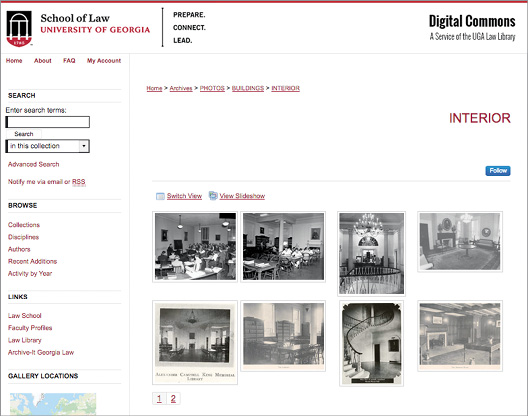Screen dimensions: 528x416
Task: Click the Search button
Action: tap(24, 134)
